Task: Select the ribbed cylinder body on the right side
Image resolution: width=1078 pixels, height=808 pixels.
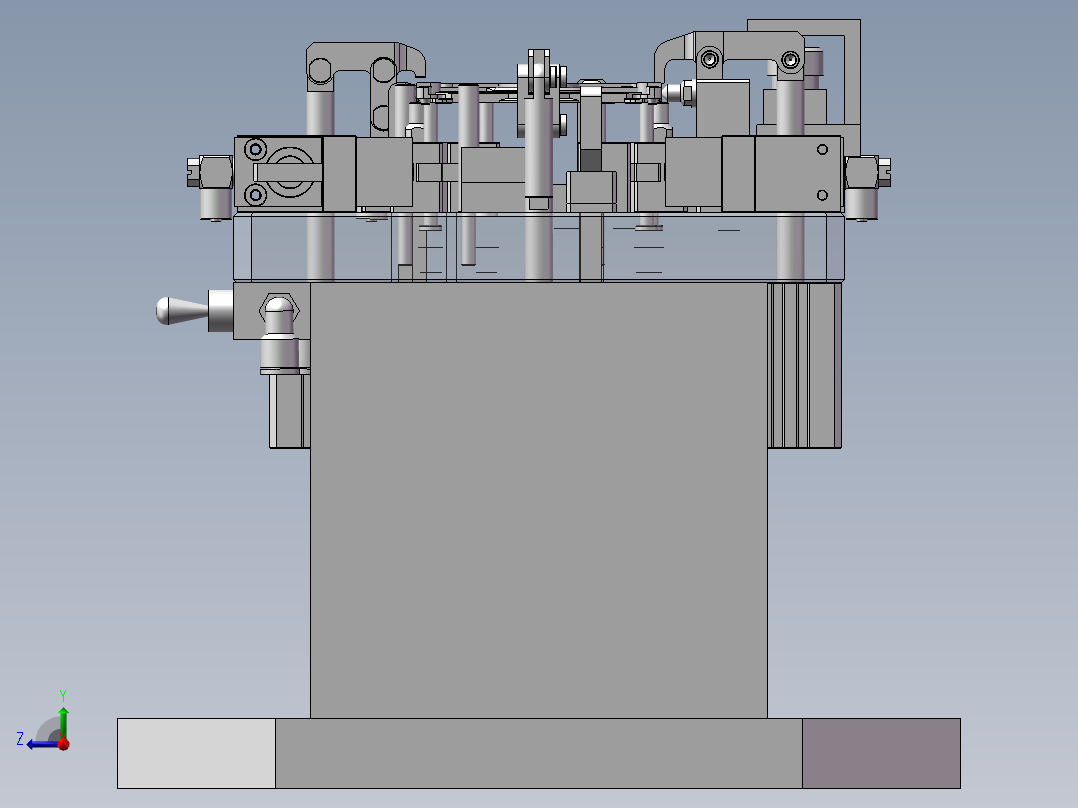Action: [804, 365]
